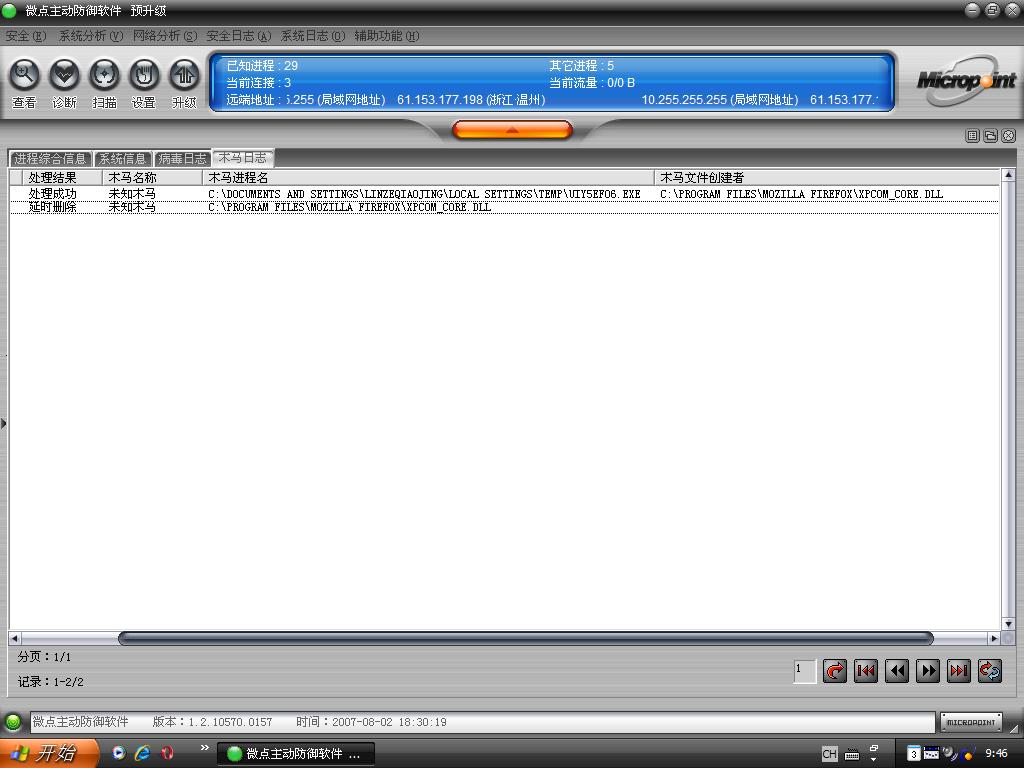Sort by the 木马文件创建者 column header

coord(827,178)
